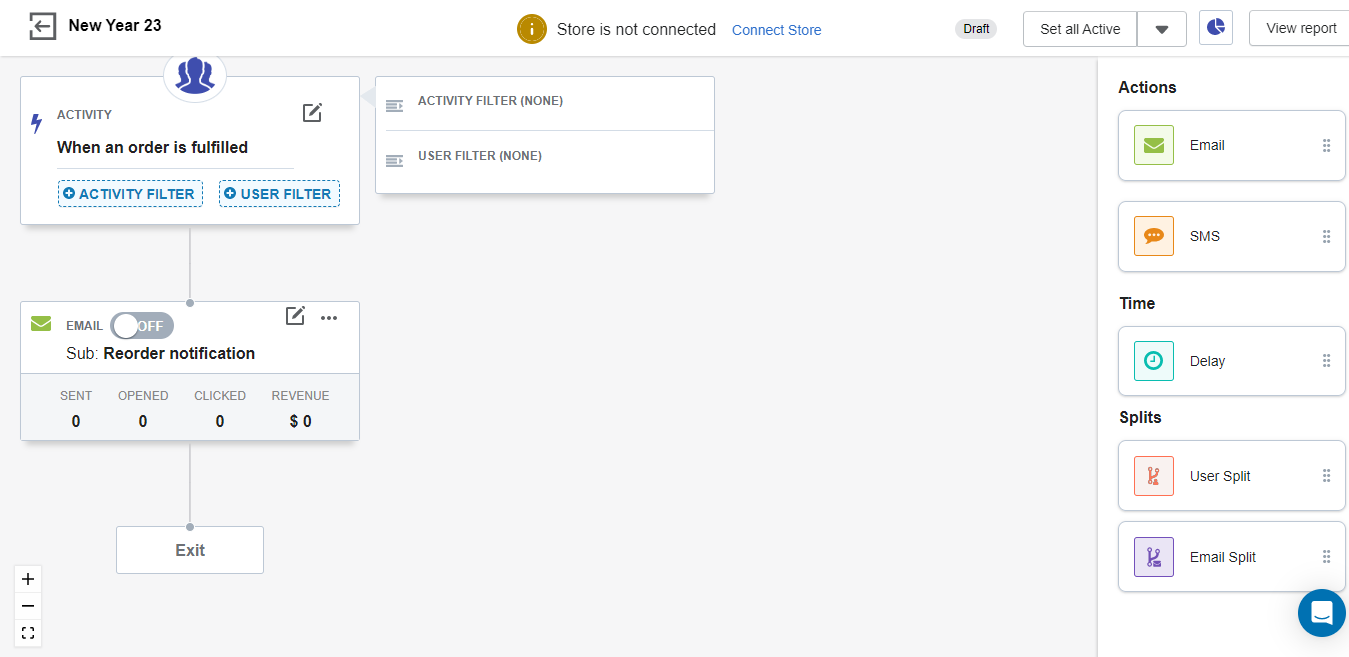Image resolution: width=1349 pixels, height=657 pixels.
Task: Click the Email action card label
Action: [x=1207, y=145]
